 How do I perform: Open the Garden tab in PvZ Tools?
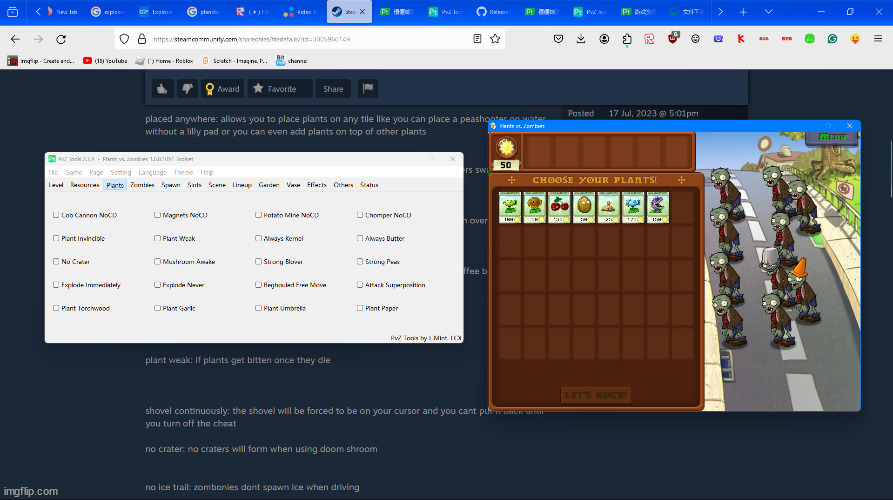pos(268,185)
